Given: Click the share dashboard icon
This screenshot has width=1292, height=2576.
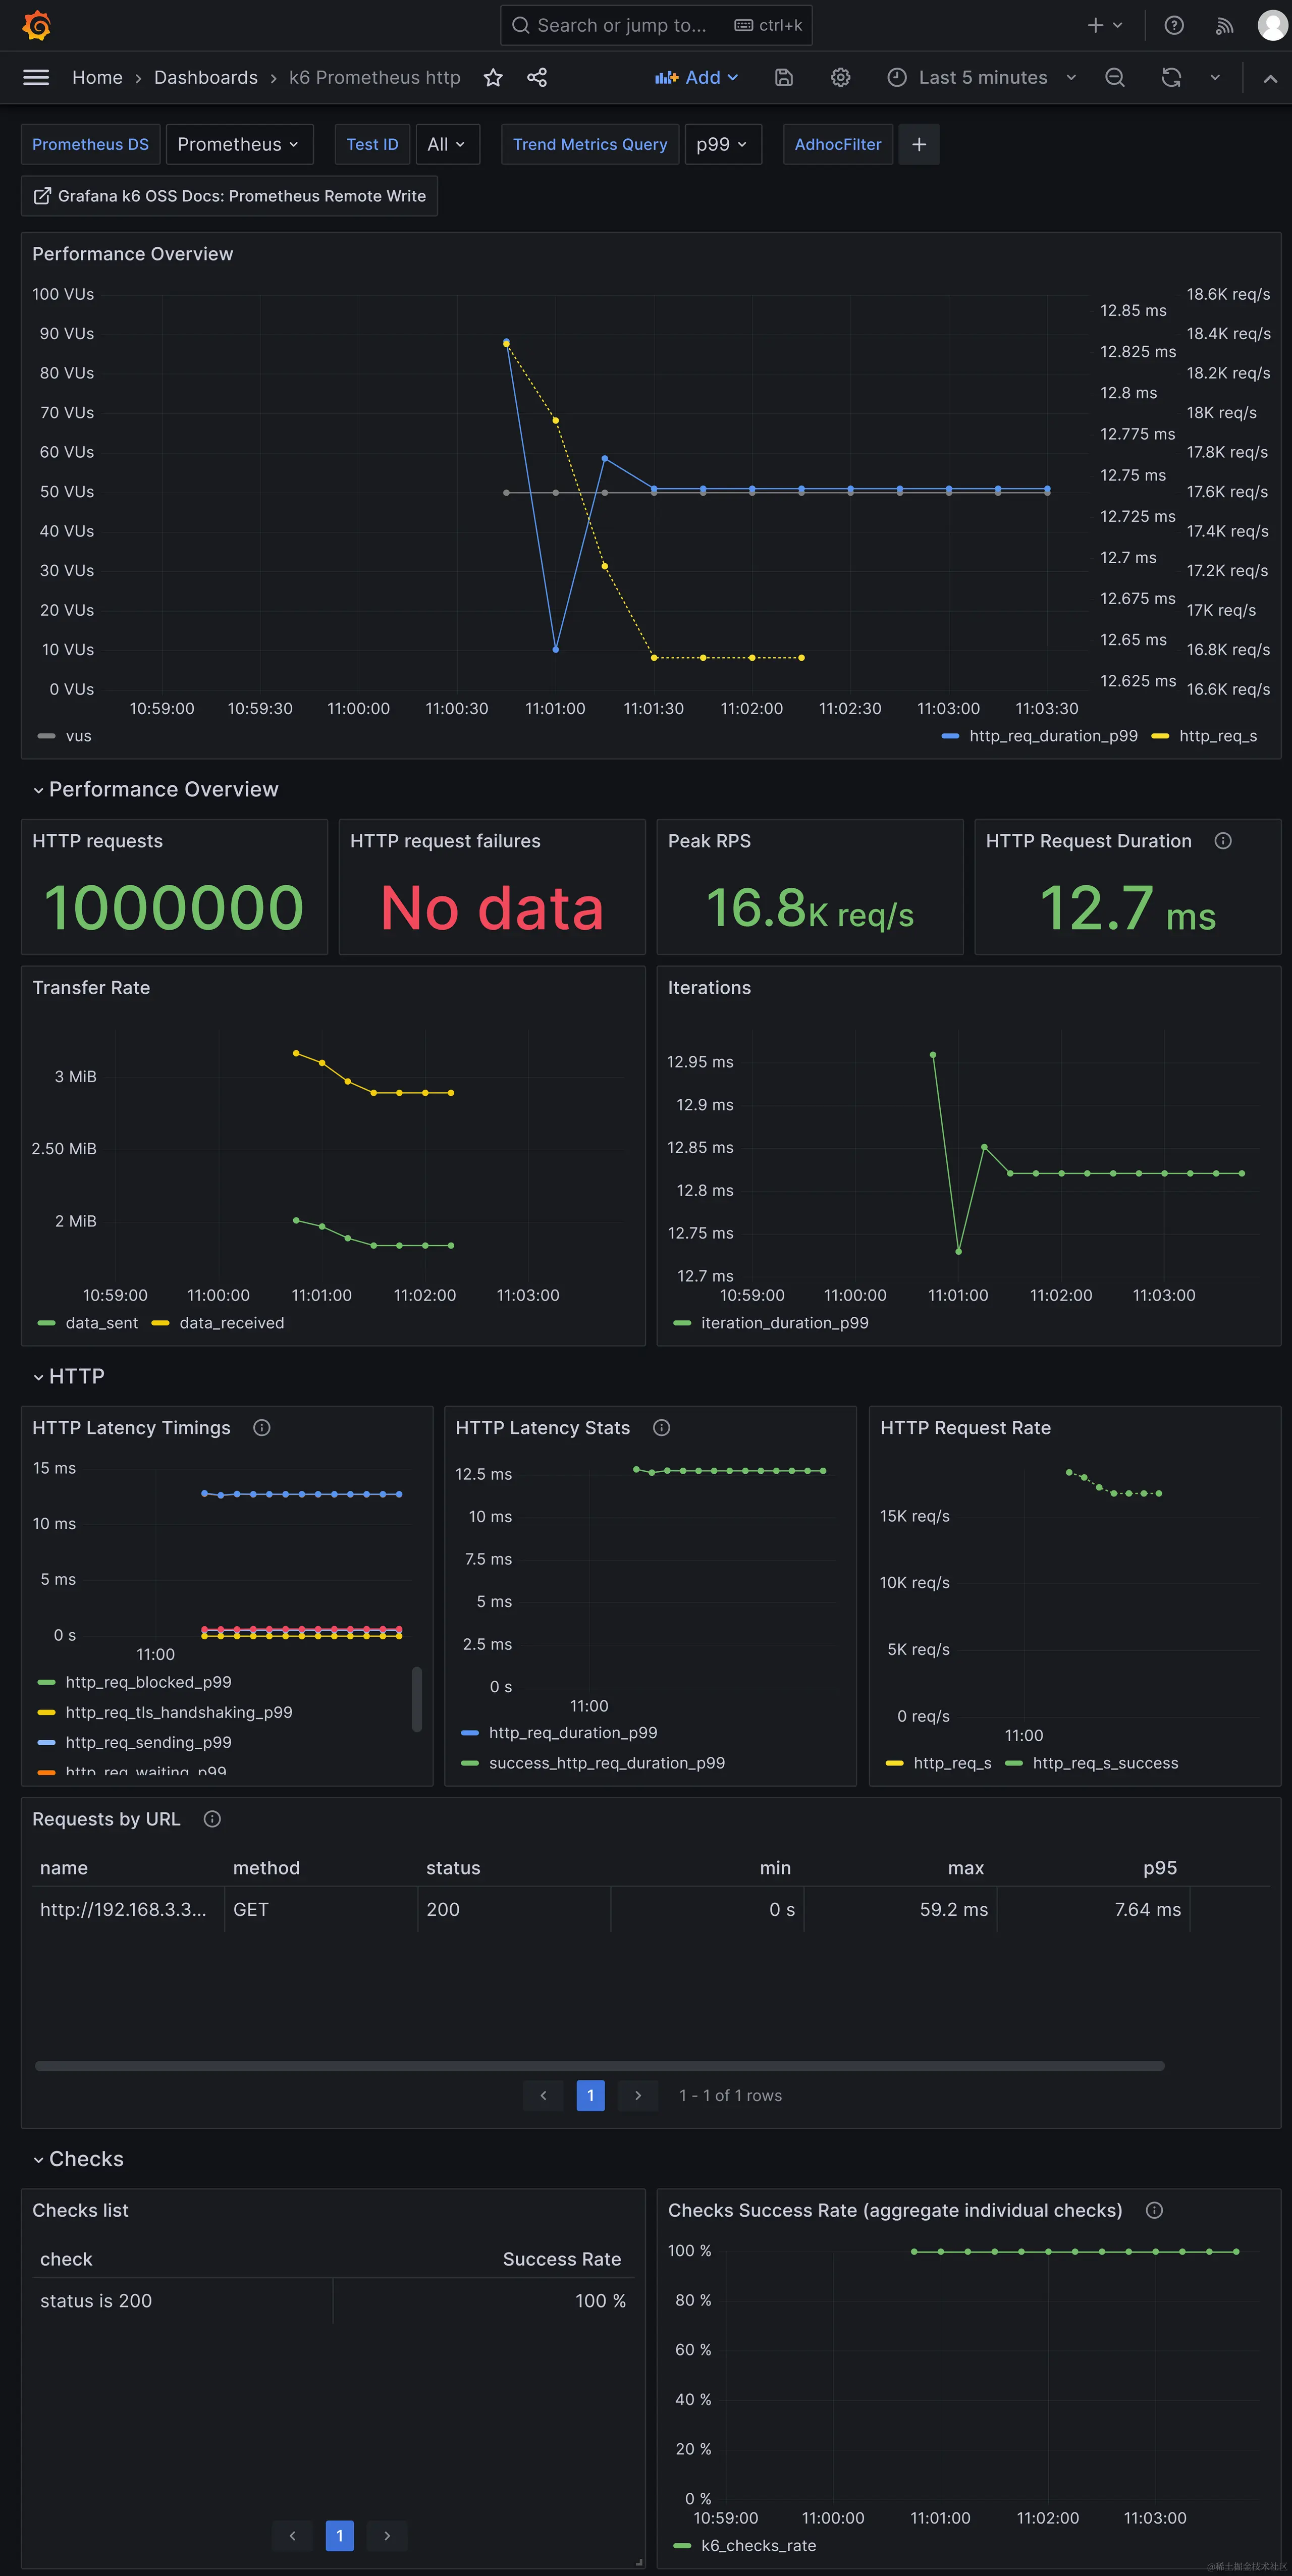Looking at the screenshot, I should click(537, 77).
